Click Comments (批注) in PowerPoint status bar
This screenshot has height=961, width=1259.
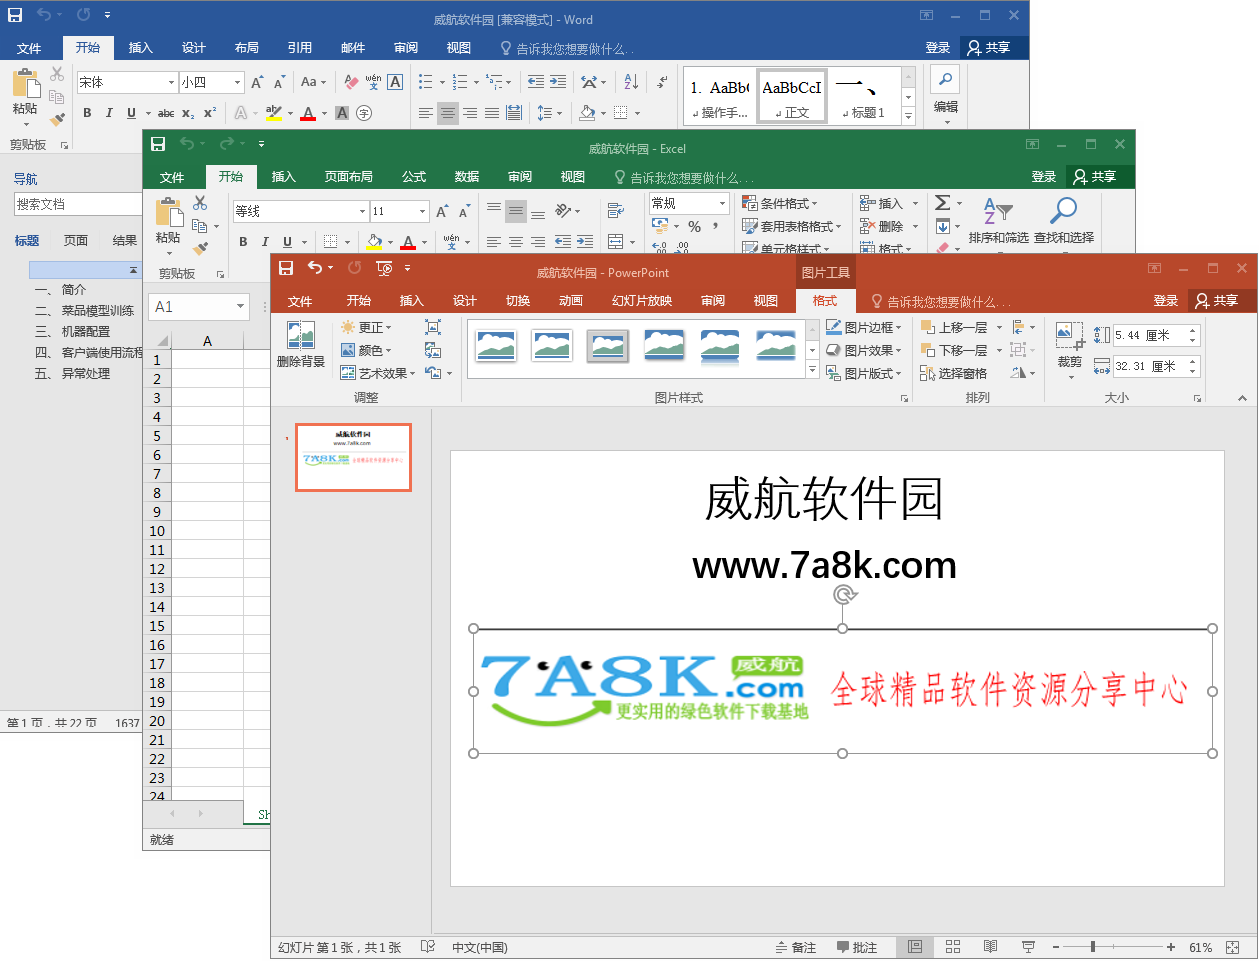click(856, 947)
